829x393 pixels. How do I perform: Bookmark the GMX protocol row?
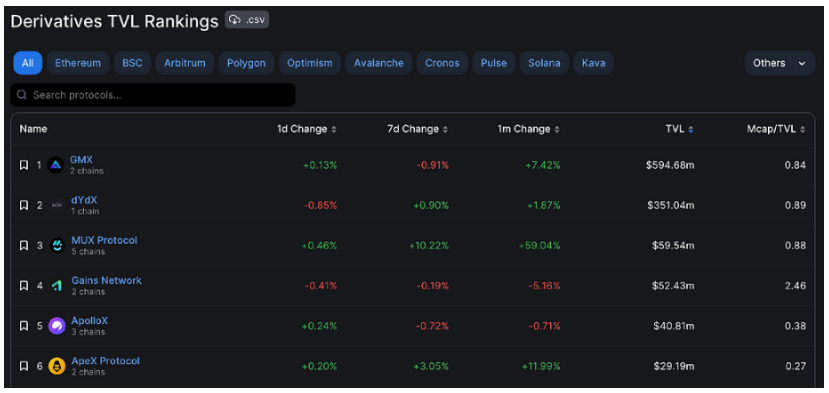point(23,165)
